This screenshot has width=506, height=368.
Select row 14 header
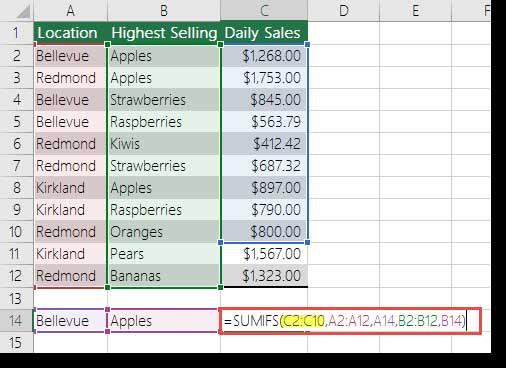point(16,321)
